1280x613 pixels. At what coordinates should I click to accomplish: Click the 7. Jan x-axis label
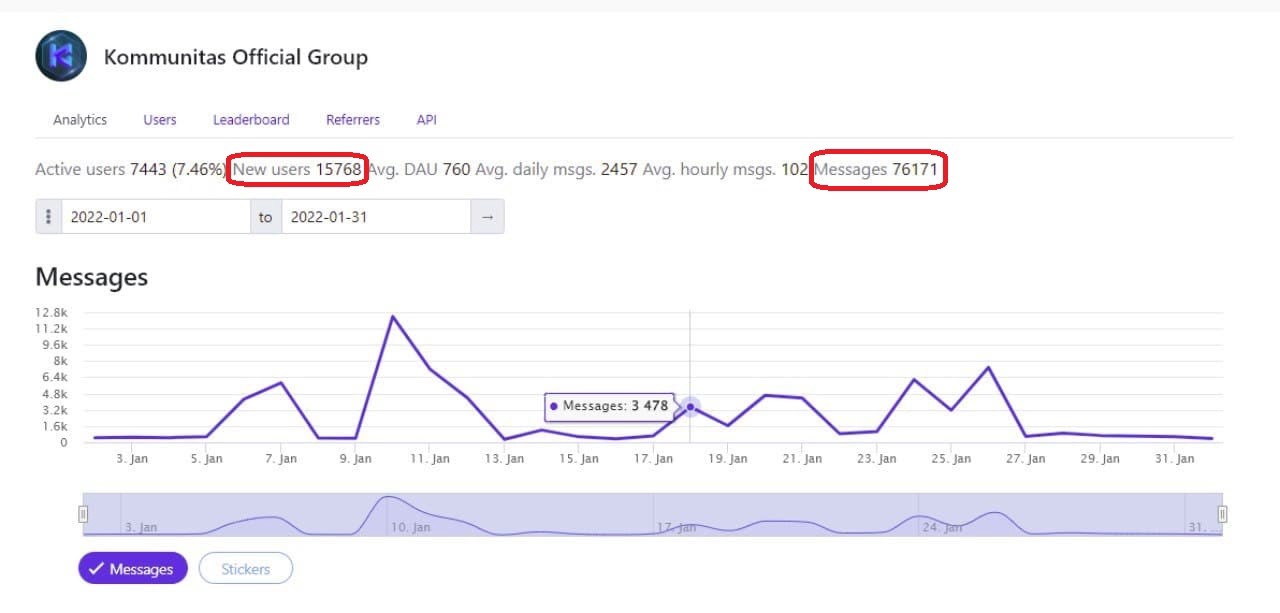click(x=281, y=459)
